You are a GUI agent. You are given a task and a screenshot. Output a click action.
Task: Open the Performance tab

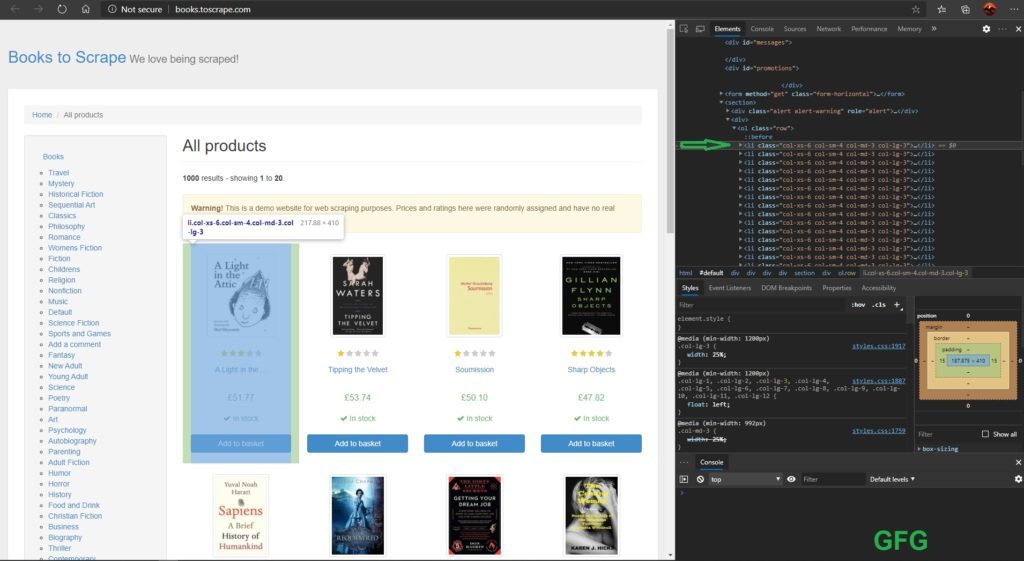pos(869,29)
